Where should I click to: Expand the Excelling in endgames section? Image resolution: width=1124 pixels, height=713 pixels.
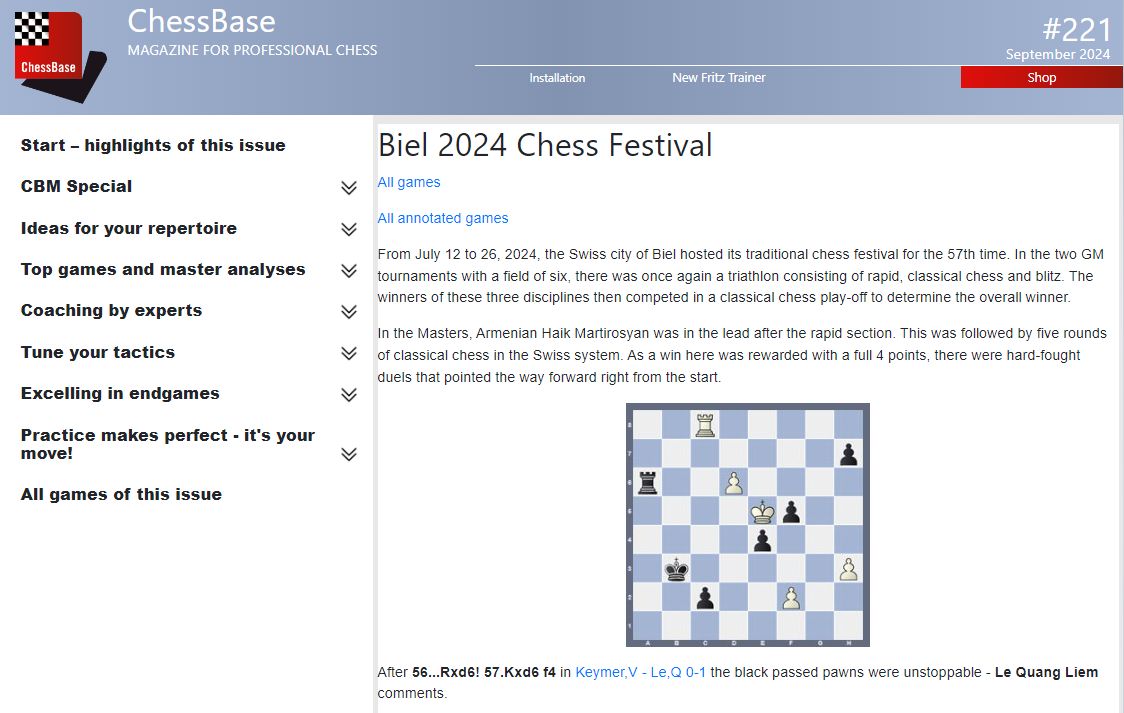(x=348, y=394)
